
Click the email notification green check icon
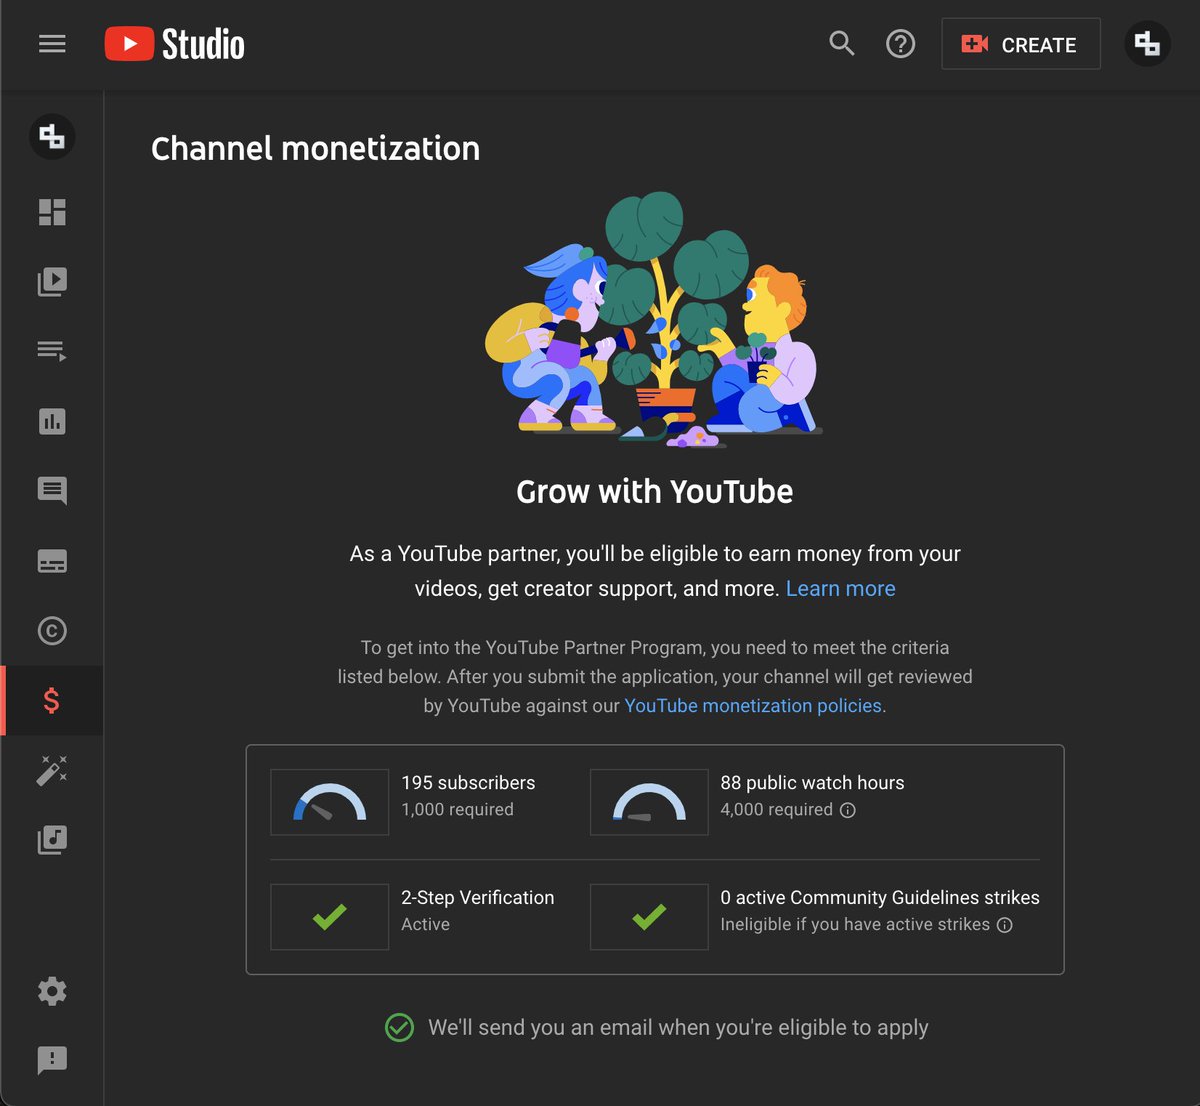399,1027
